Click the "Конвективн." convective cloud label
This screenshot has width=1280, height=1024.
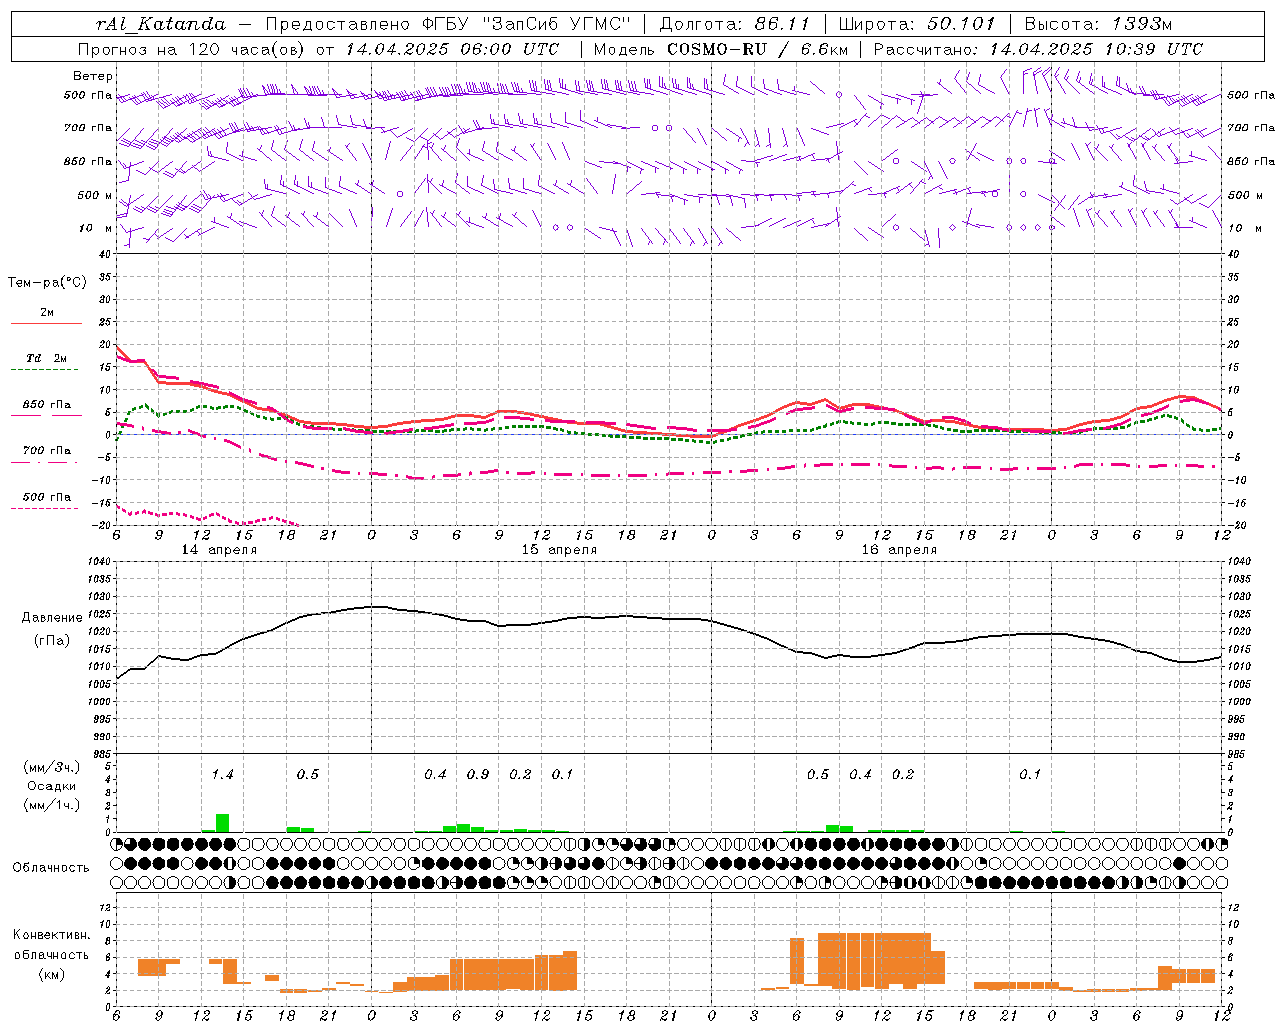click(x=52, y=935)
